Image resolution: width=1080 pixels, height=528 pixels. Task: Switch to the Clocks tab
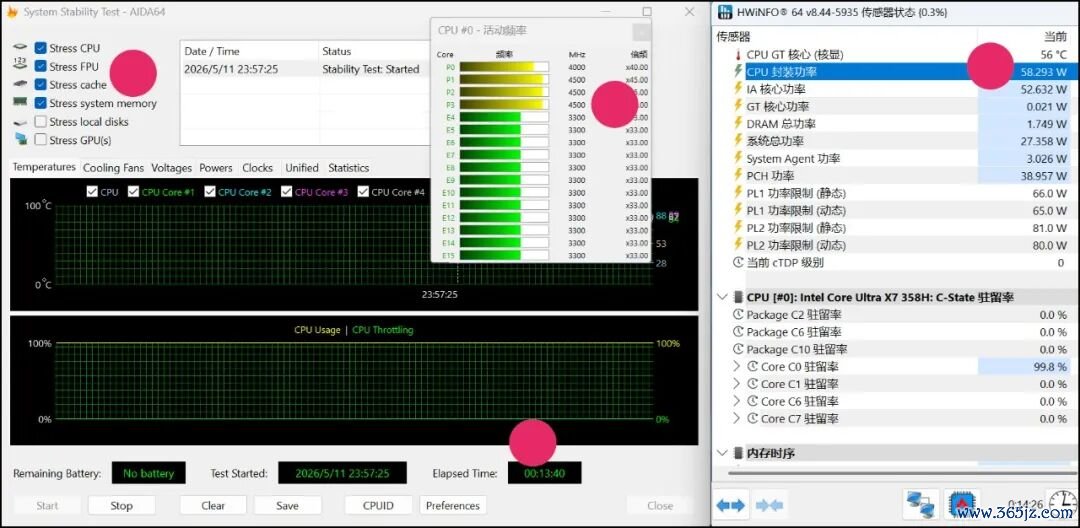click(x=258, y=168)
